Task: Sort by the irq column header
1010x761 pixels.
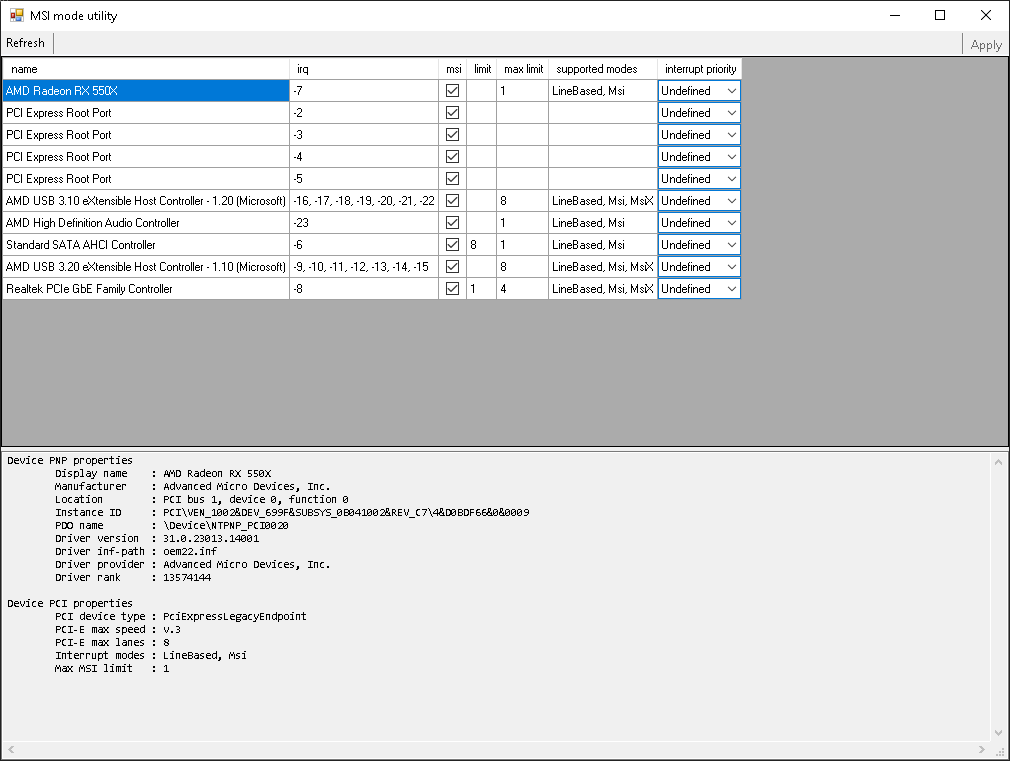Action: pyautogui.click(x=364, y=69)
